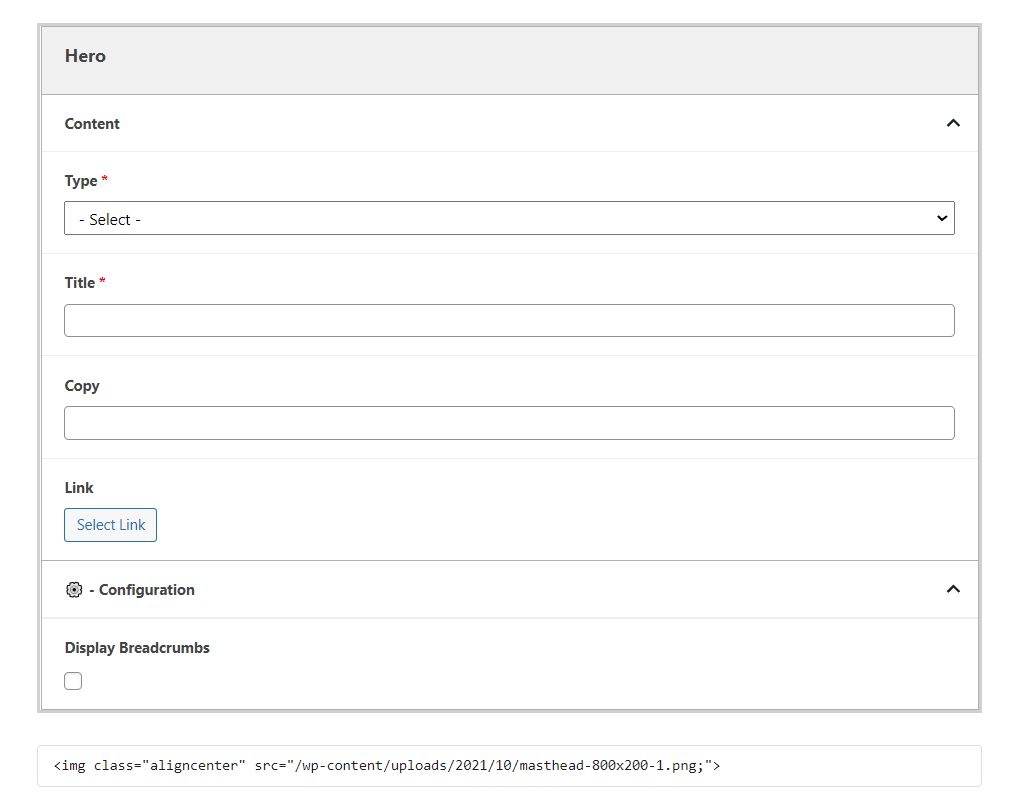Click the Copy field label
The width and height of the screenshot is (1009, 797).
[82, 386]
